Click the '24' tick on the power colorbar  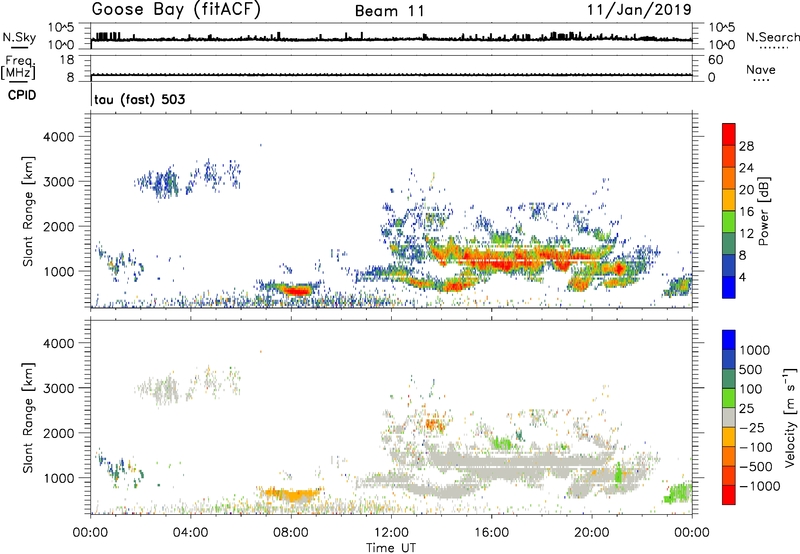click(746, 168)
